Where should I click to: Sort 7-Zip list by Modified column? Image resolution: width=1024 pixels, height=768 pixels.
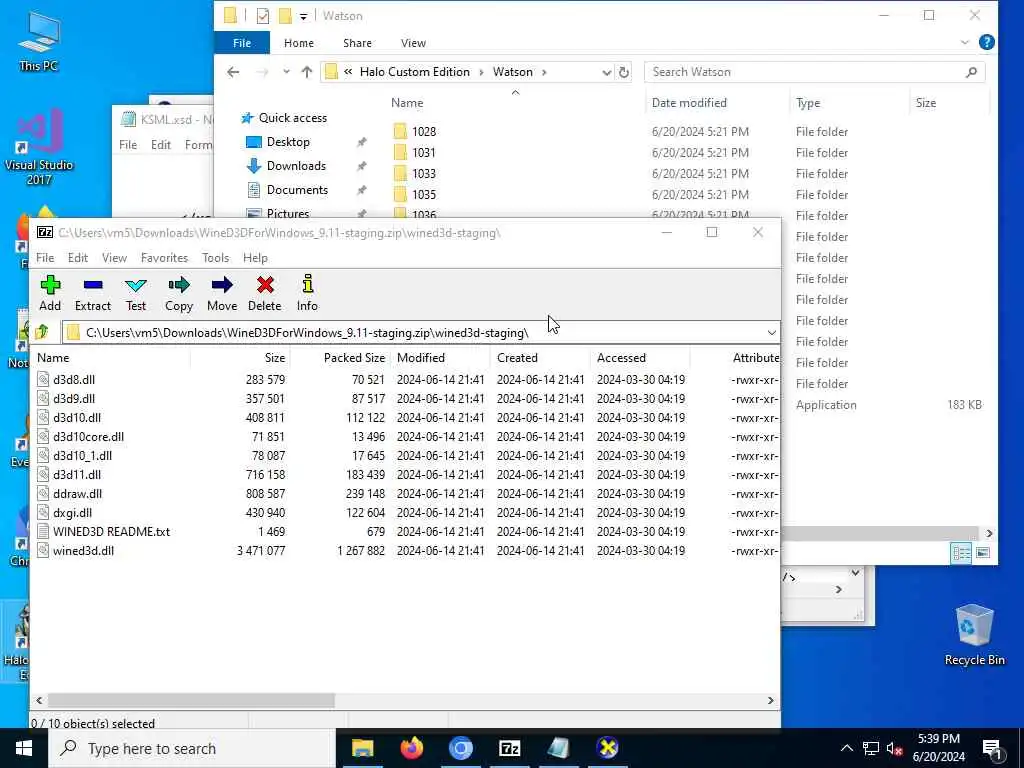(x=440, y=358)
